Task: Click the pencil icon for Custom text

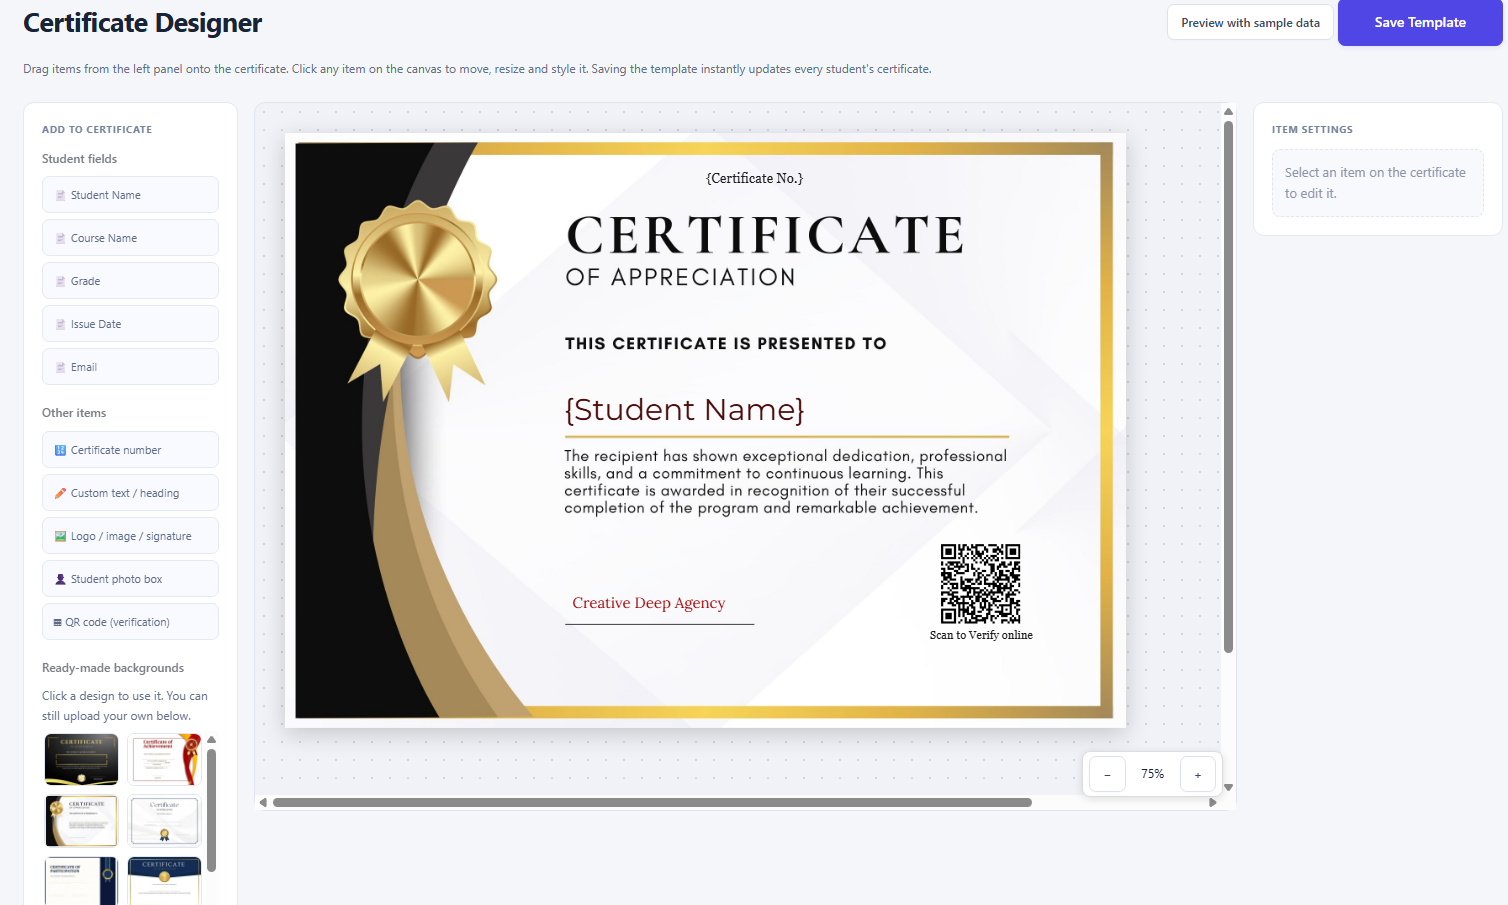Action: (61, 494)
